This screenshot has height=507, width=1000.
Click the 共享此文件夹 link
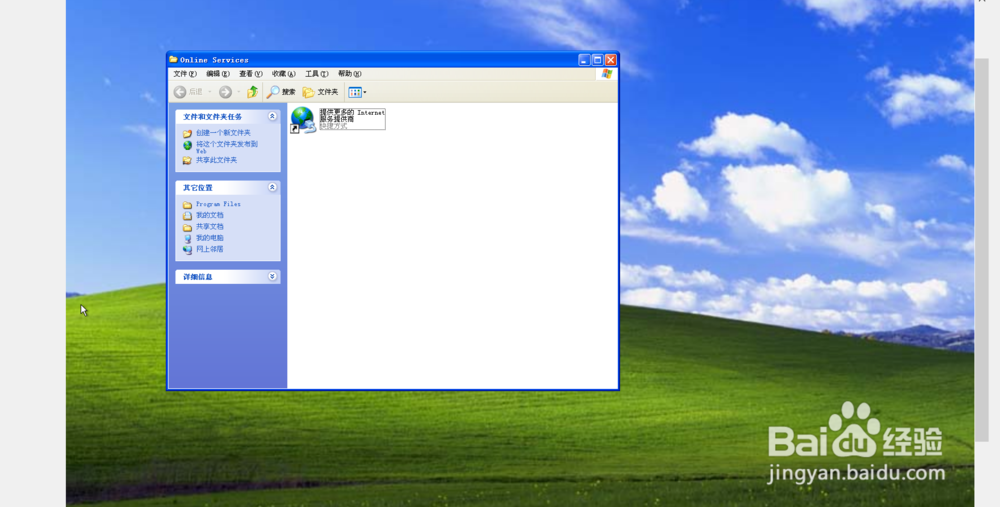[216, 160]
